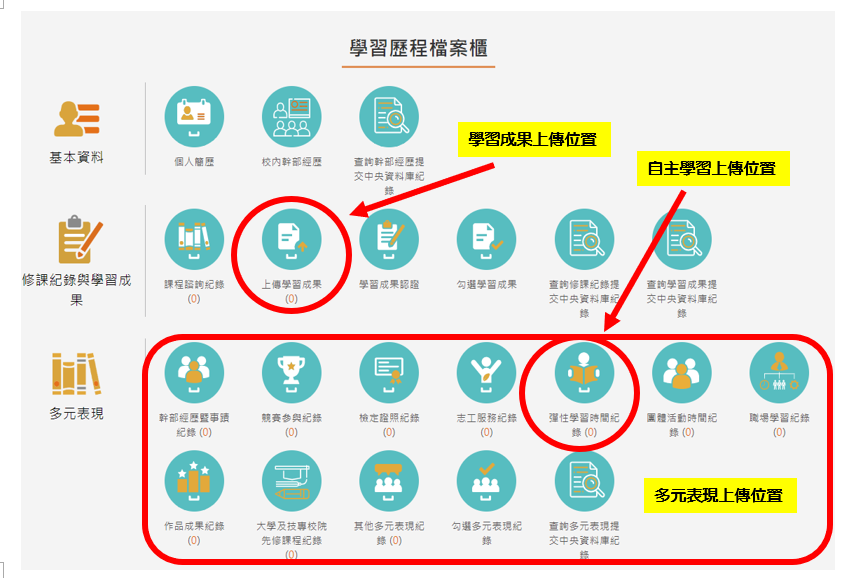
Task: Click the 志工服務紀錄 label text
Action: click(486, 418)
